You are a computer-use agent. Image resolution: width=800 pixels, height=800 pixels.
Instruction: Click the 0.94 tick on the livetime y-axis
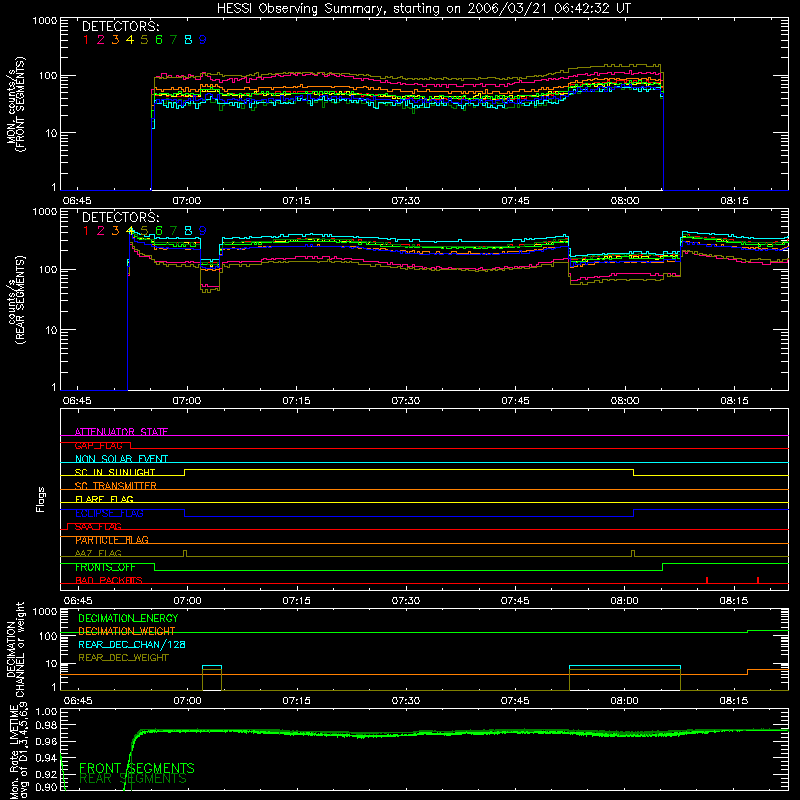[x=46, y=758]
